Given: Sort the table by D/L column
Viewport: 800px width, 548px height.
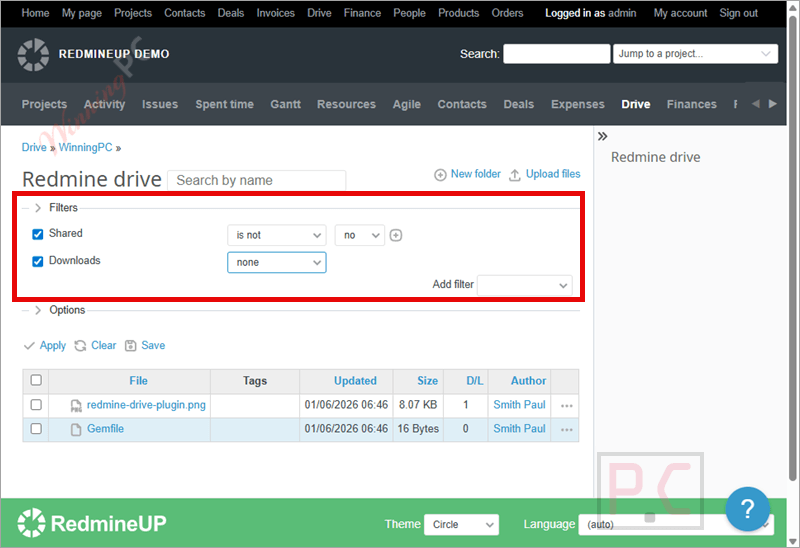Looking at the screenshot, I should [474, 381].
